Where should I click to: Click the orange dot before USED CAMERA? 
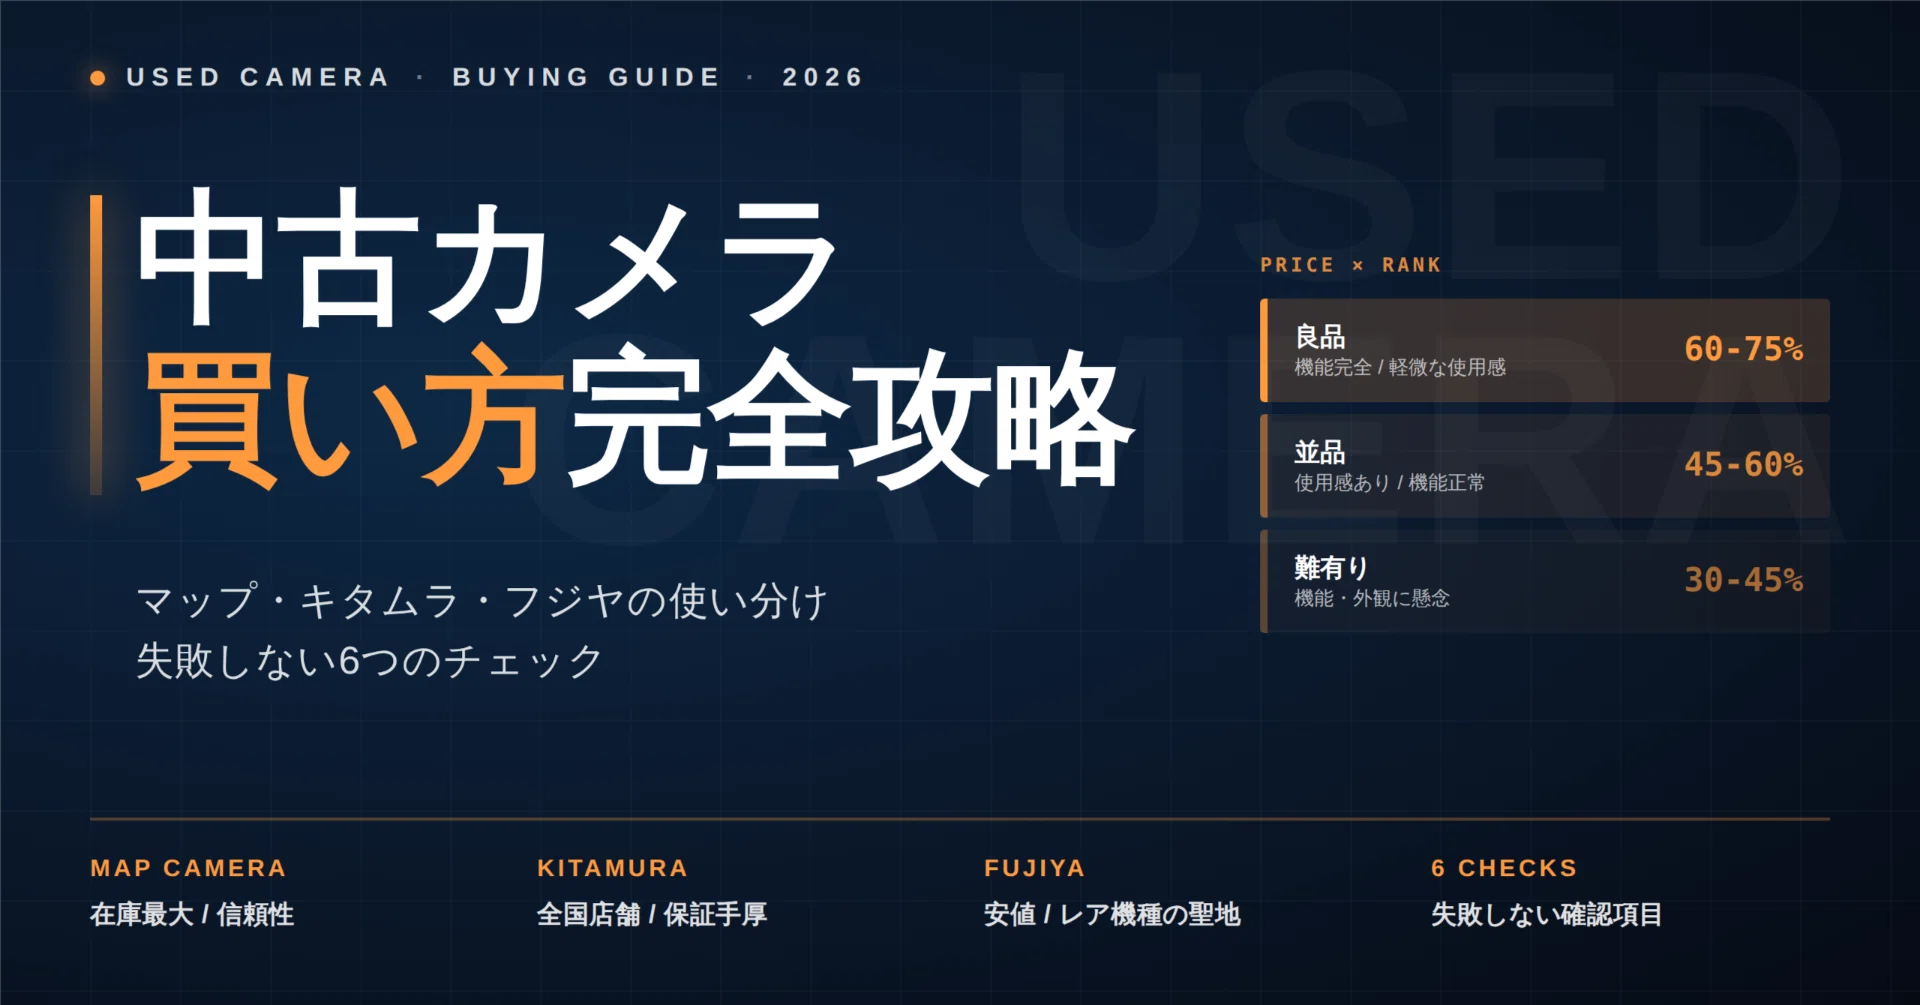[98, 78]
